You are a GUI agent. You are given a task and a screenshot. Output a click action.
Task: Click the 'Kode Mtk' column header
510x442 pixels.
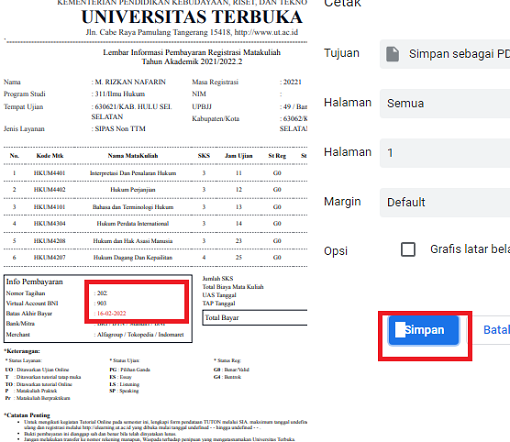pos(50,156)
